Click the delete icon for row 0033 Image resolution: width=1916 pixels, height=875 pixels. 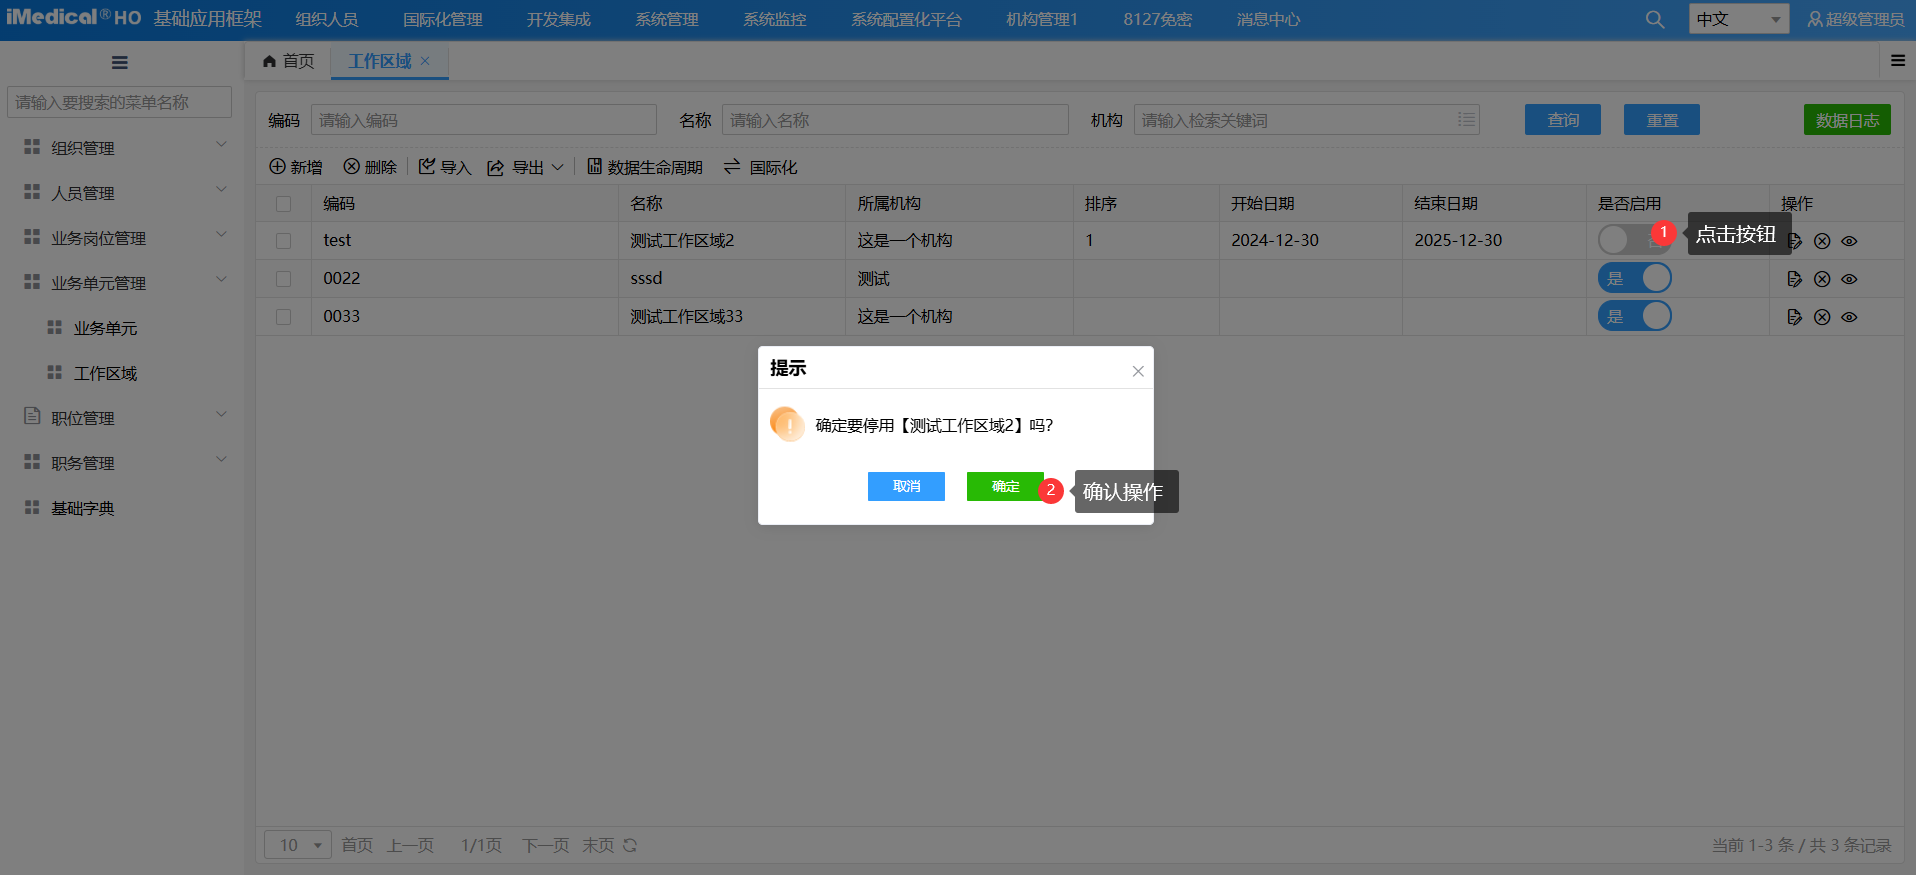coord(1822,317)
